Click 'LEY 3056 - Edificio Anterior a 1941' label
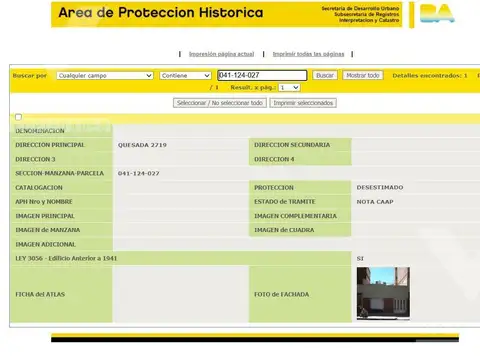The width and height of the screenshot is (480, 360). [x=66, y=258]
